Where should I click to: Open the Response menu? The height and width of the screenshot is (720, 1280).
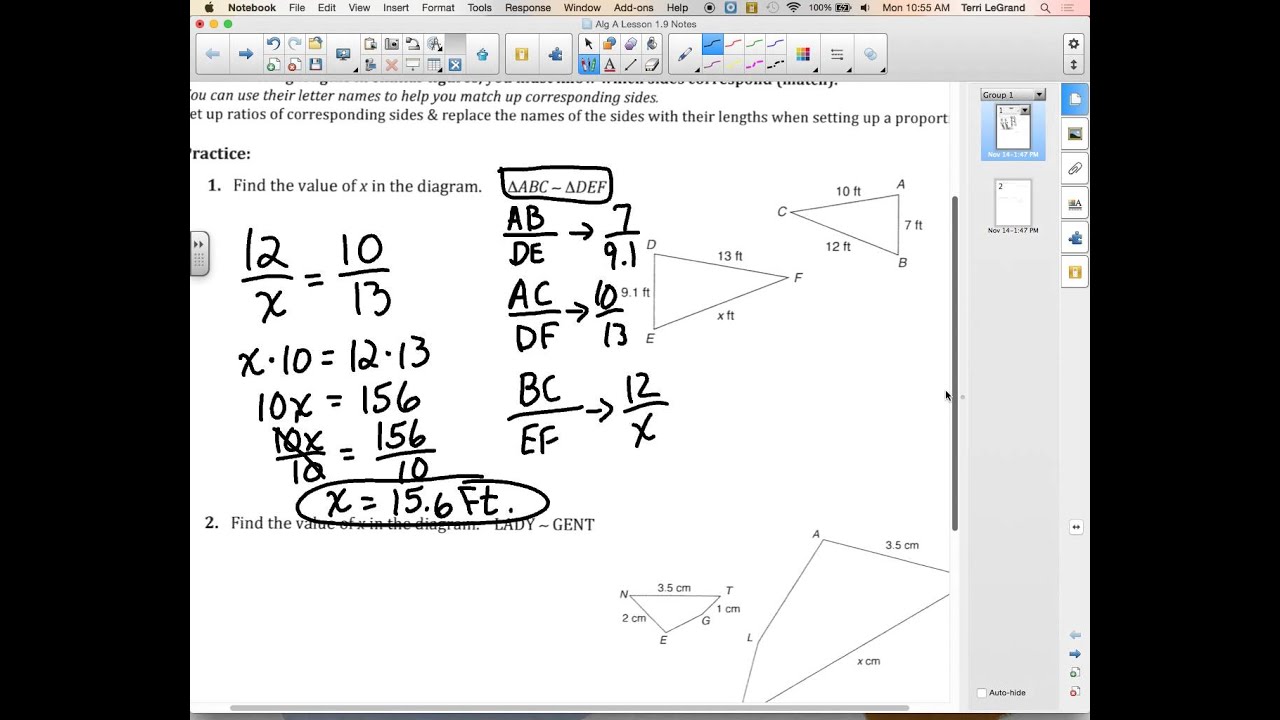[x=528, y=7]
